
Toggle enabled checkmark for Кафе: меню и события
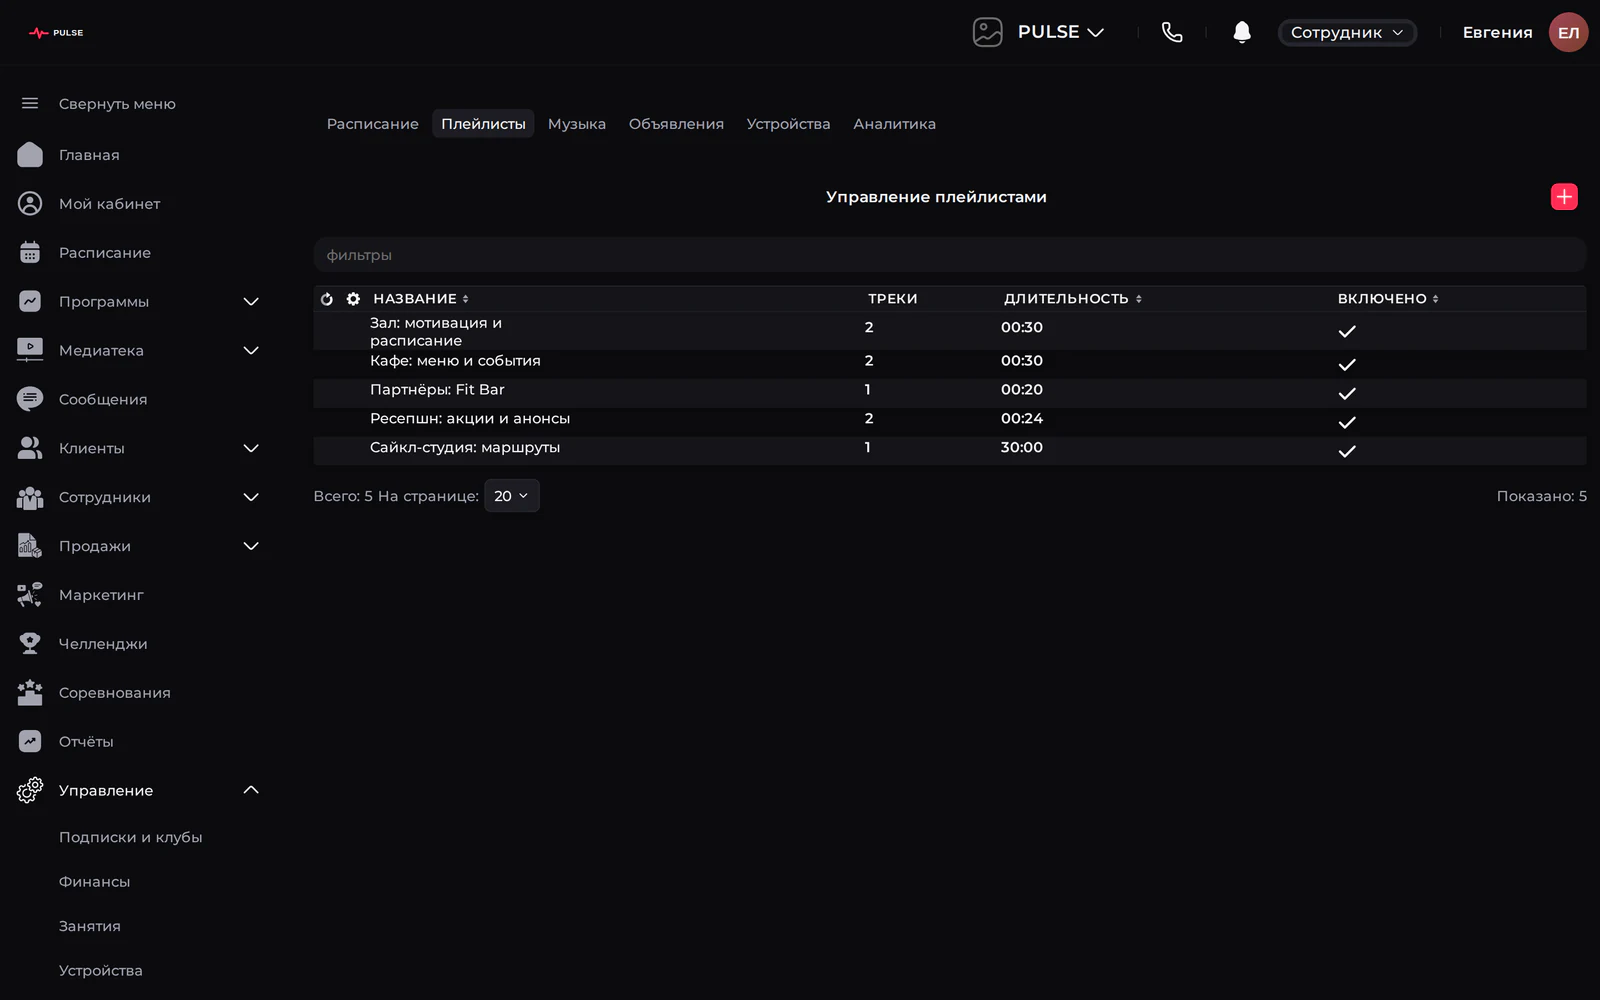coord(1347,364)
